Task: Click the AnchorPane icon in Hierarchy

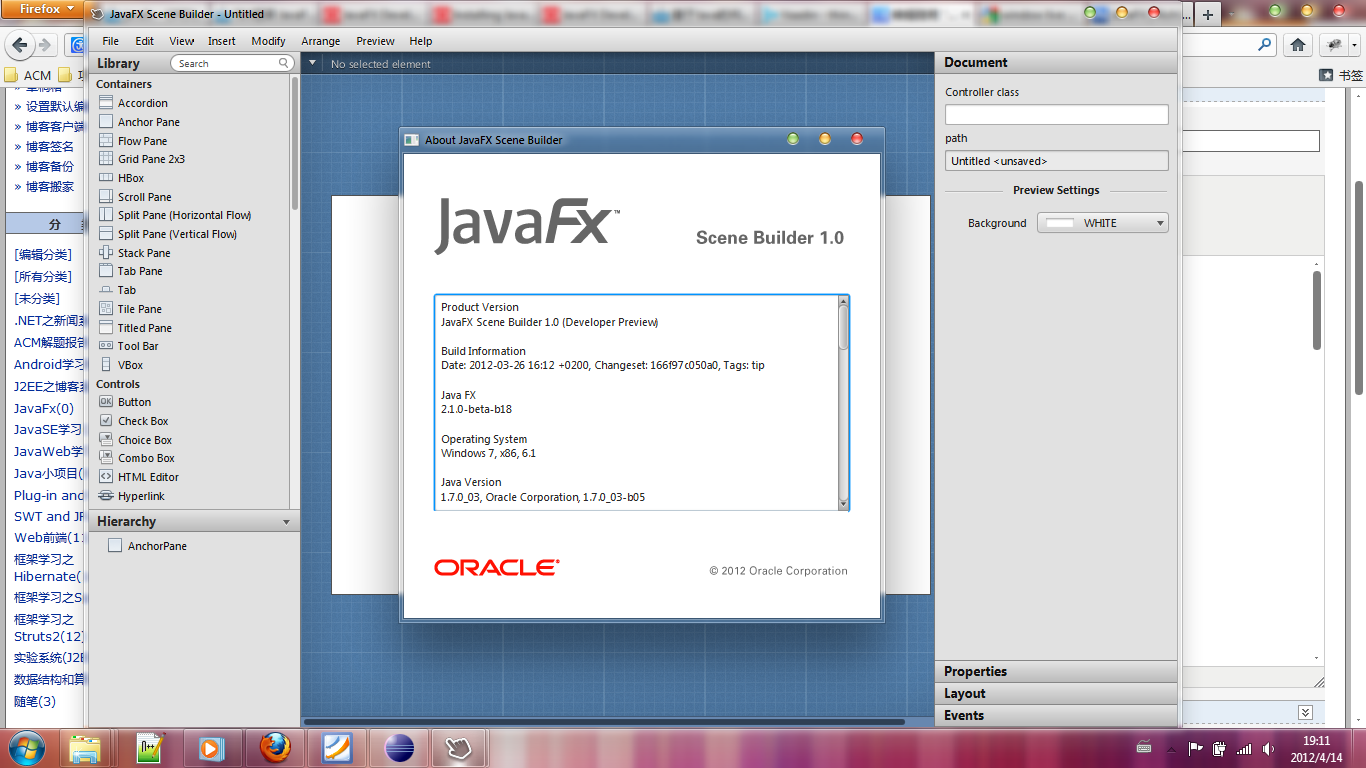Action: [115, 546]
